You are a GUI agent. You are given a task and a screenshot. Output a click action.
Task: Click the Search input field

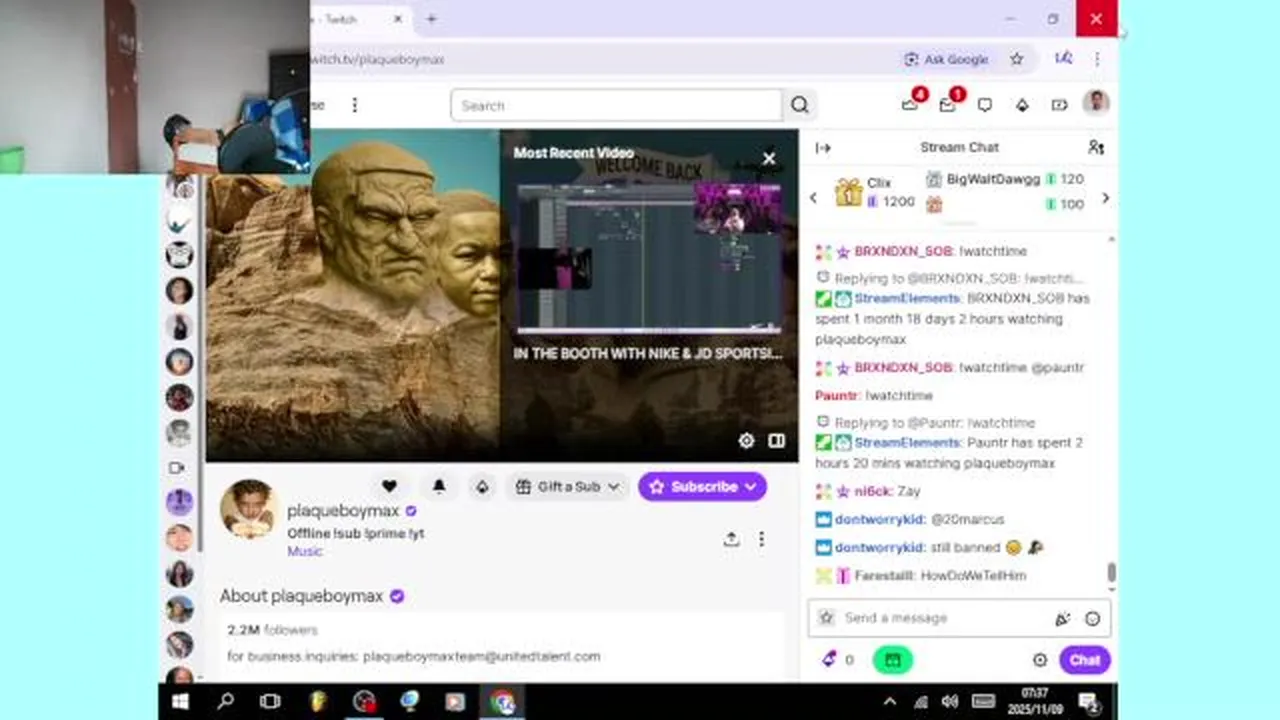(x=616, y=105)
